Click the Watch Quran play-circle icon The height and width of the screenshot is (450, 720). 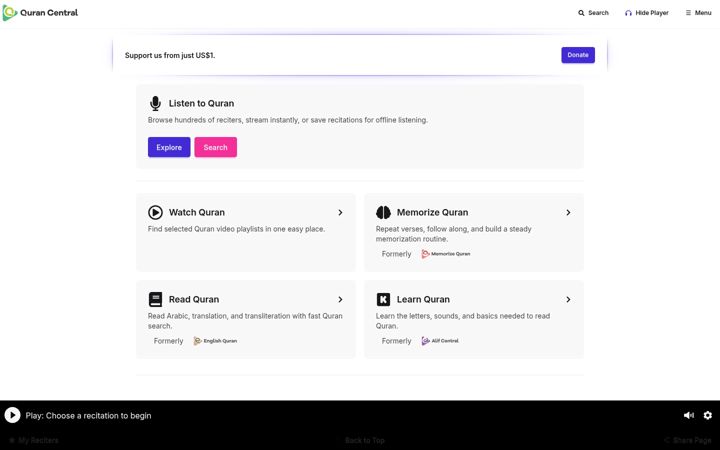coord(156,213)
